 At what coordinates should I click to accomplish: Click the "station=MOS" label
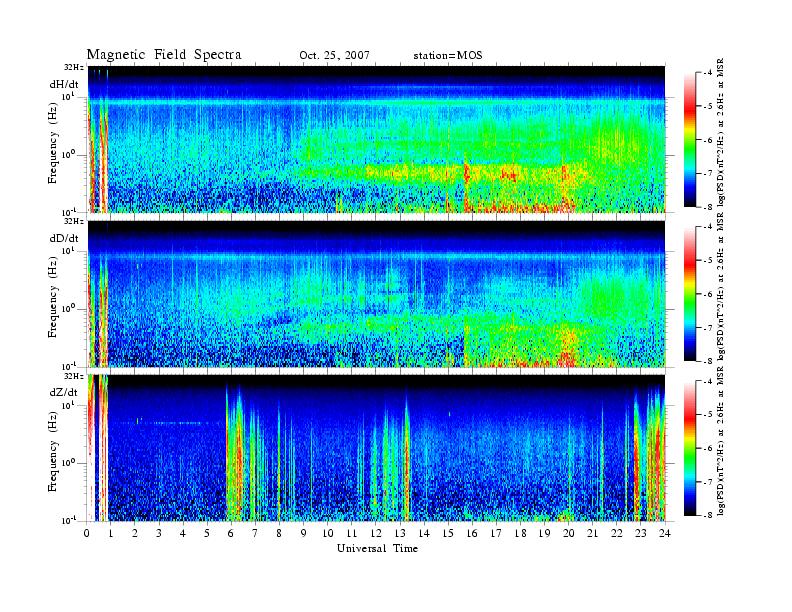coord(448,56)
